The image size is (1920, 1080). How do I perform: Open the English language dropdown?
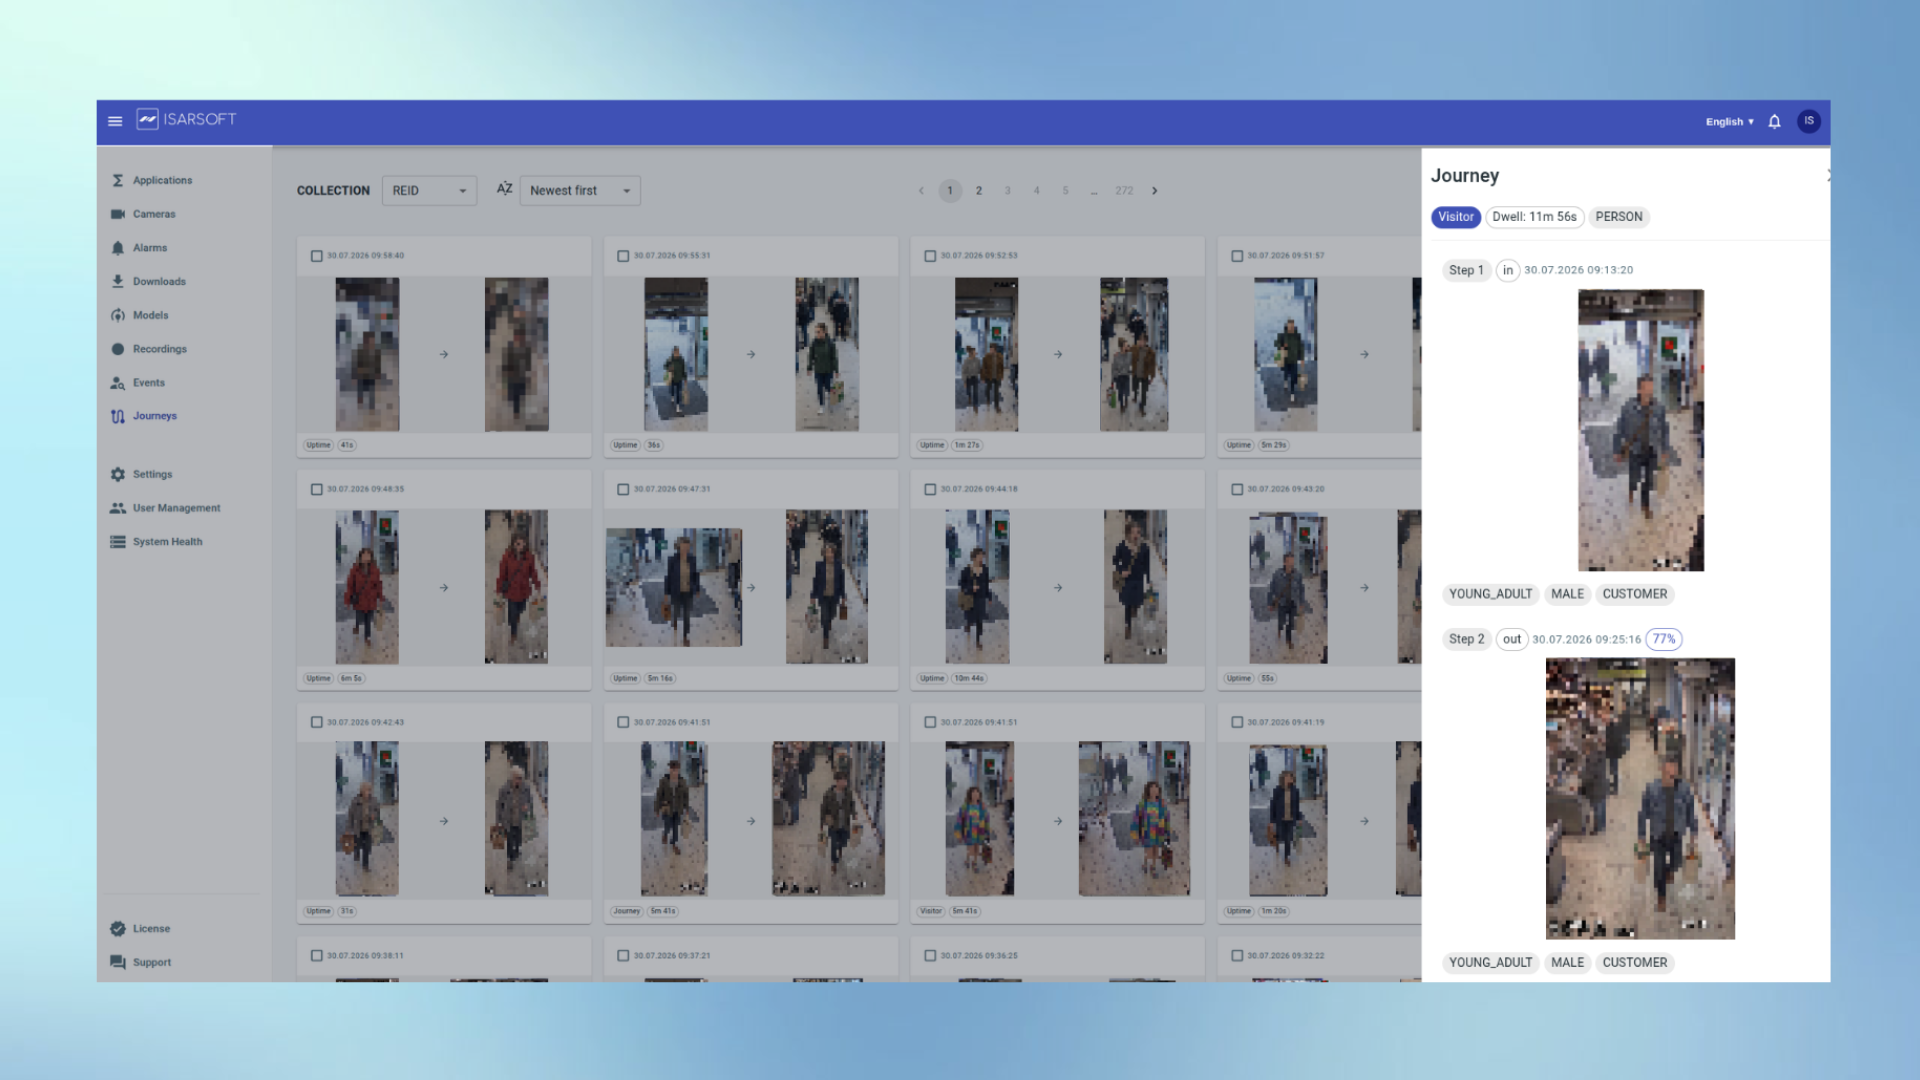coord(1729,122)
